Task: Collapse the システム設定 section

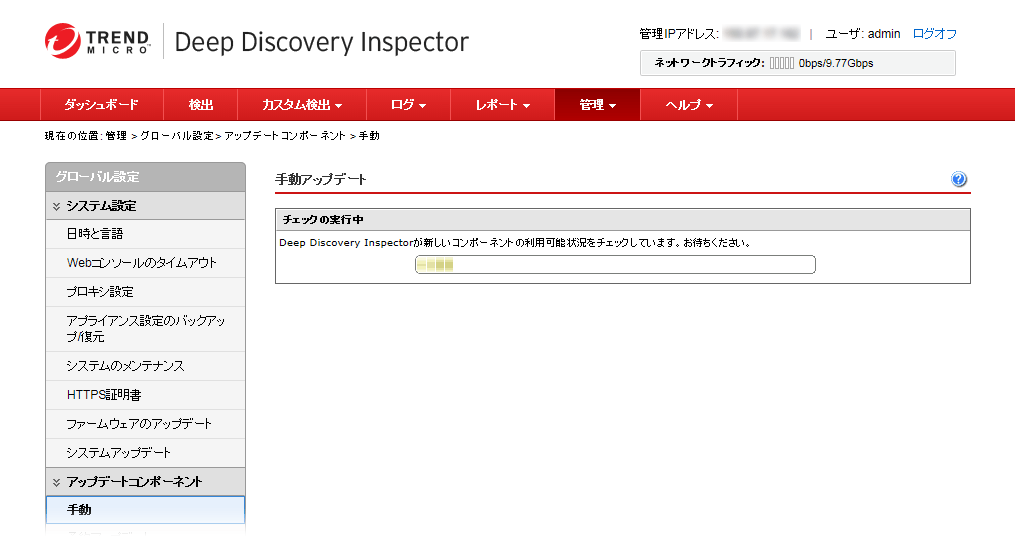Action: (x=146, y=206)
